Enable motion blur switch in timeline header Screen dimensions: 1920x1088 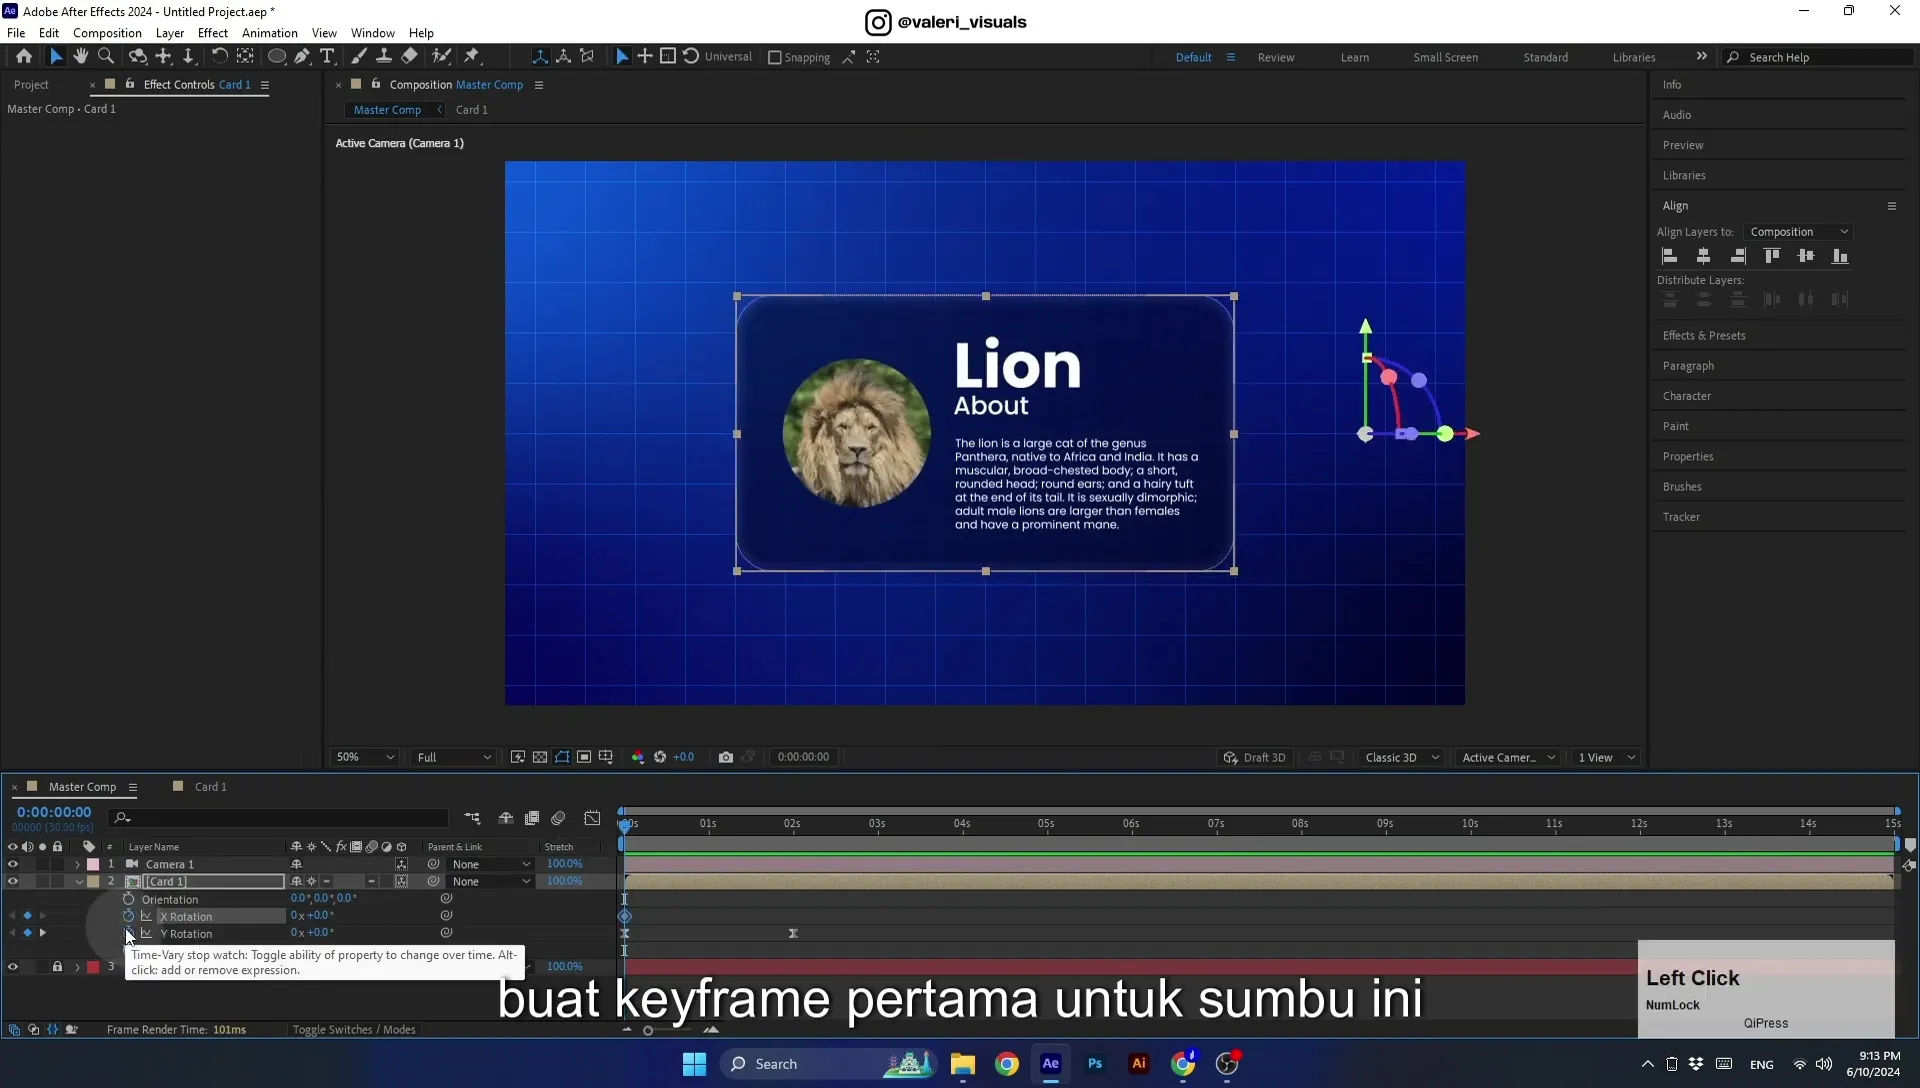pos(558,818)
